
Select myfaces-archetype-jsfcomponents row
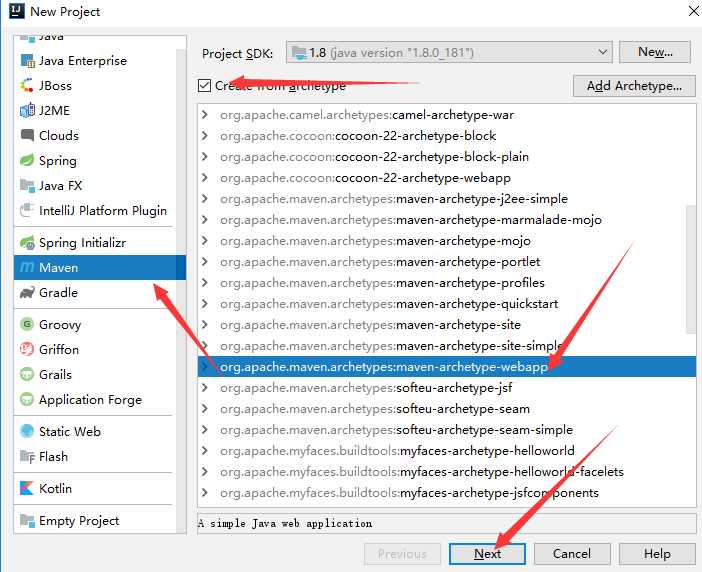tap(446, 493)
